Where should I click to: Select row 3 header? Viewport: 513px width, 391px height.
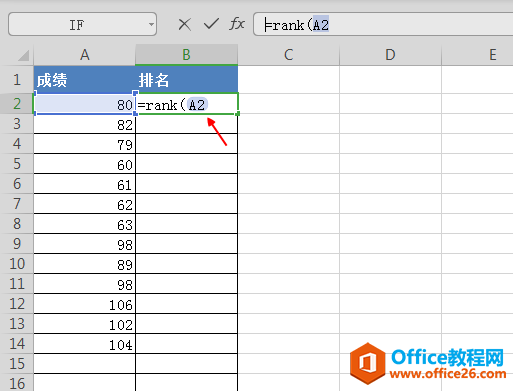(x=17, y=124)
